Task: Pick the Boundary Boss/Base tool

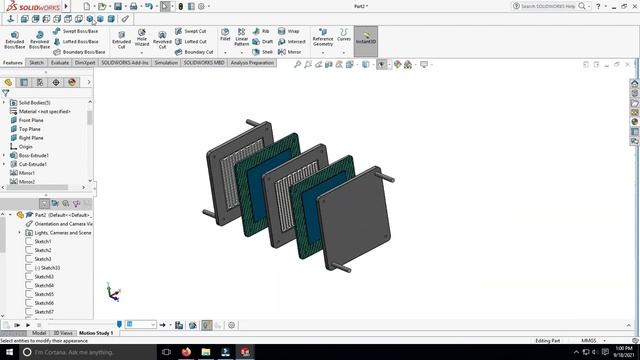Action: tap(79, 52)
